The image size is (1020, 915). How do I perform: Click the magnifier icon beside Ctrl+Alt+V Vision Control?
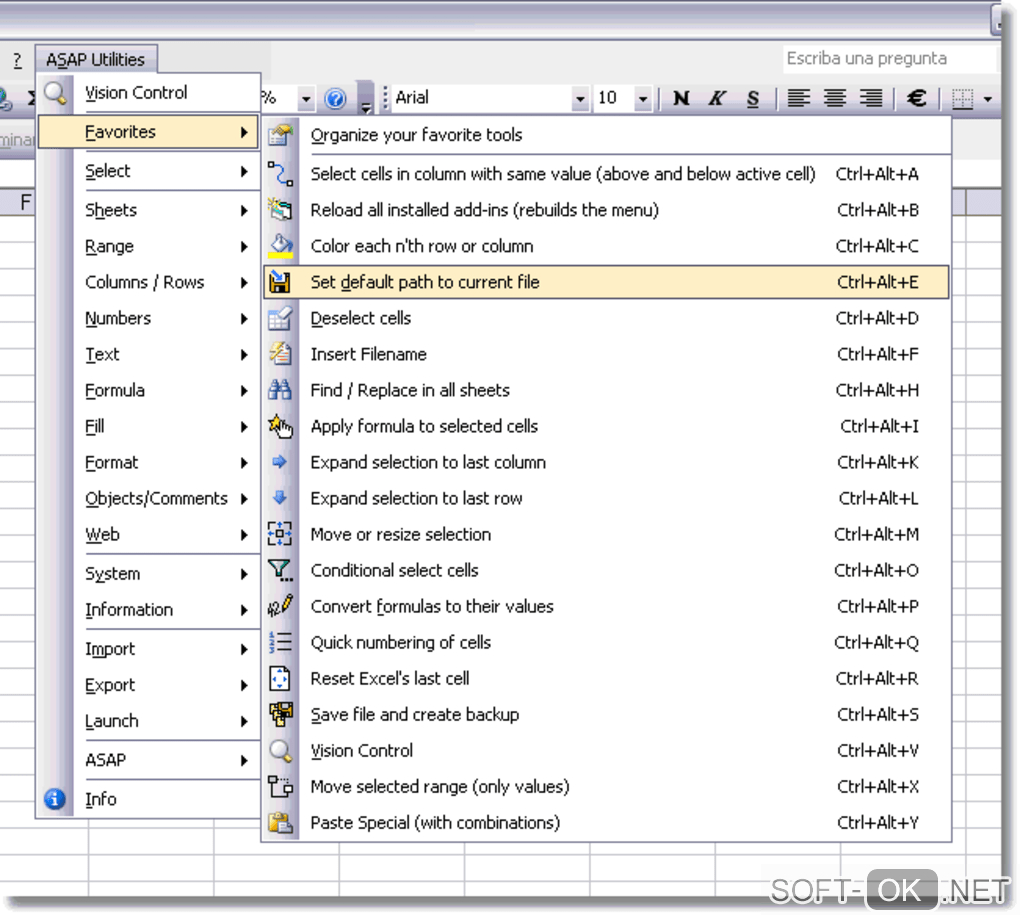(280, 750)
